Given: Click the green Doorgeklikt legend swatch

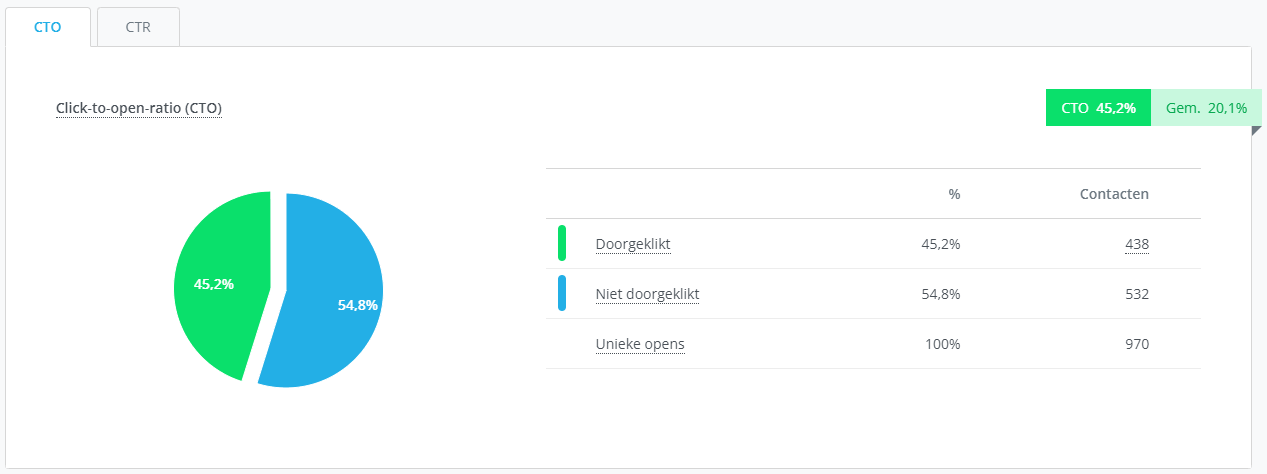Looking at the screenshot, I should [x=562, y=244].
